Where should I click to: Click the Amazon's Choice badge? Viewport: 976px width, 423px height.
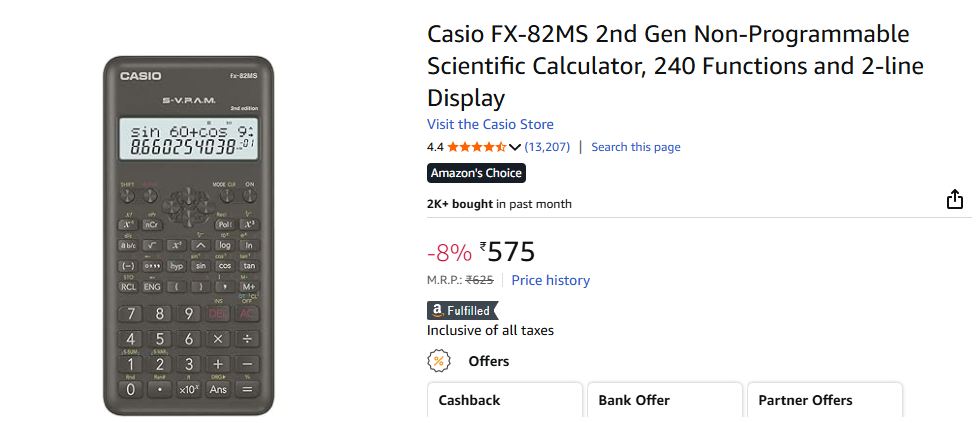(476, 173)
